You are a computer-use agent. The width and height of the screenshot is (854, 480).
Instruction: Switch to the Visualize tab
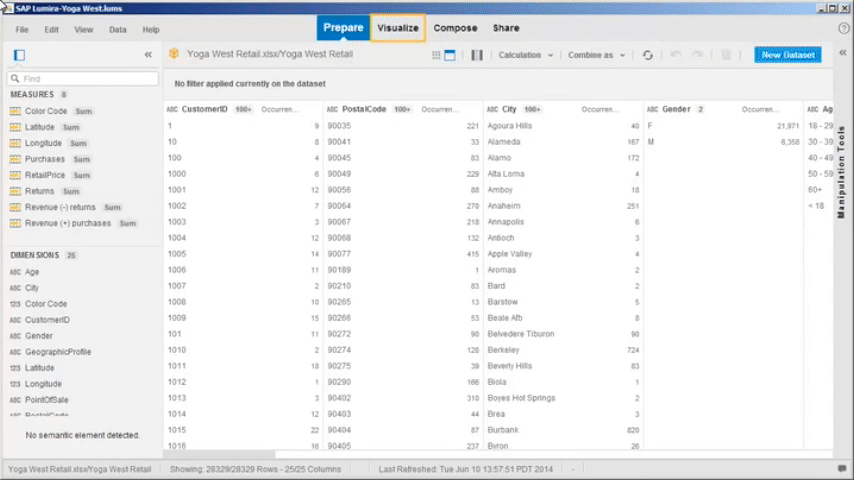[398, 28]
